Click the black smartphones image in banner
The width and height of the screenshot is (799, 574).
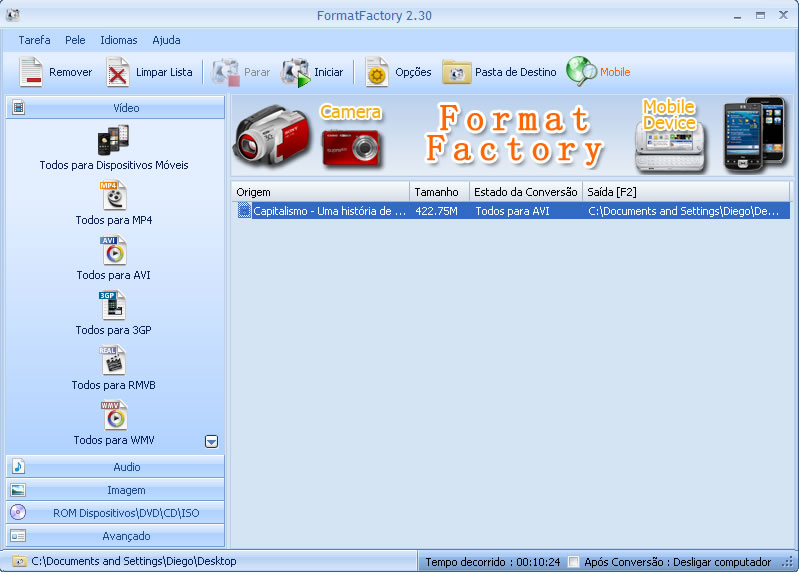pos(754,134)
